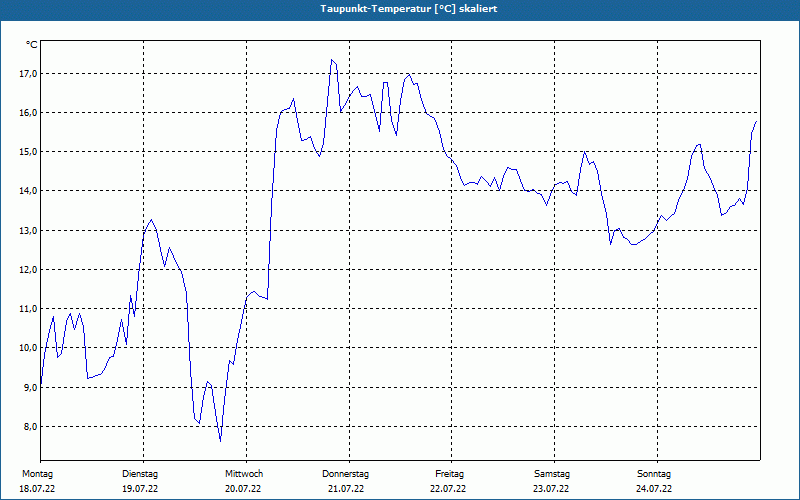Click the Mittwoch day label
Image resolution: width=800 pixels, height=500 pixels.
click(x=244, y=474)
